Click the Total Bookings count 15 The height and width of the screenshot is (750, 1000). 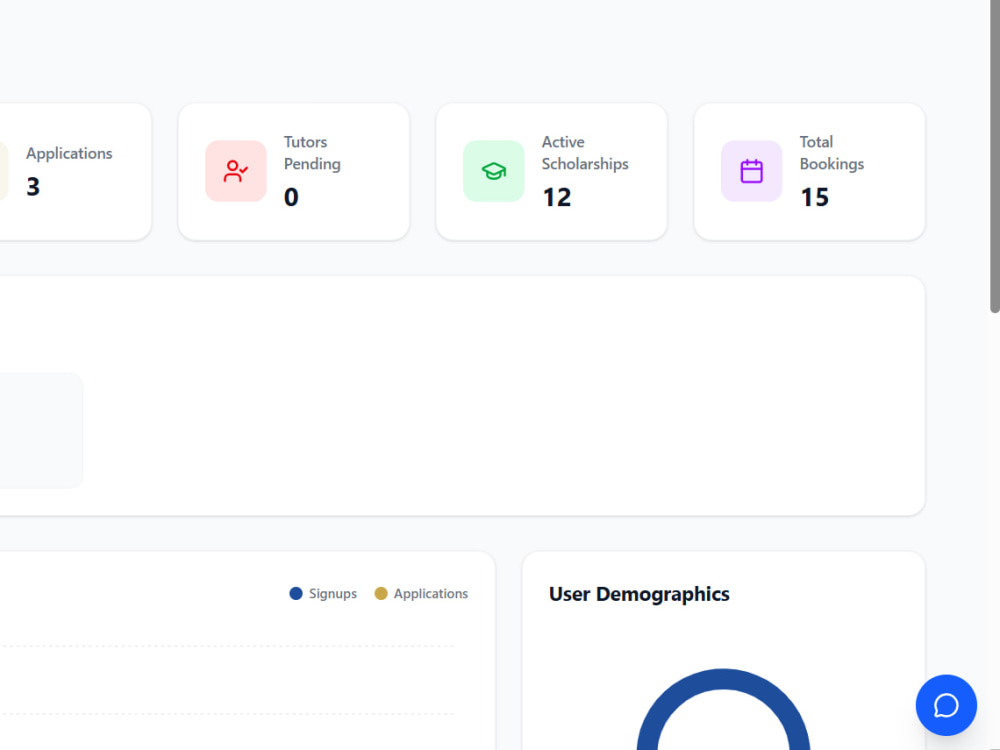click(x=814, y=197)
